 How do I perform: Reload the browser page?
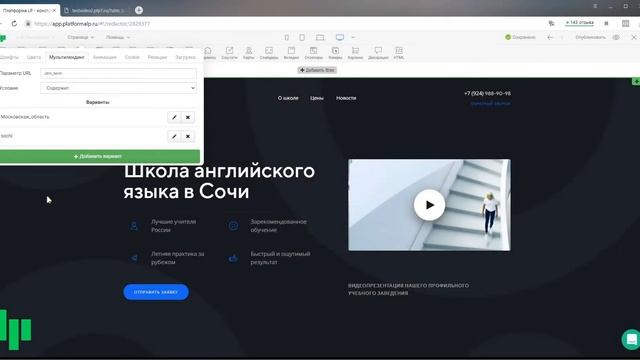point(14,24)
